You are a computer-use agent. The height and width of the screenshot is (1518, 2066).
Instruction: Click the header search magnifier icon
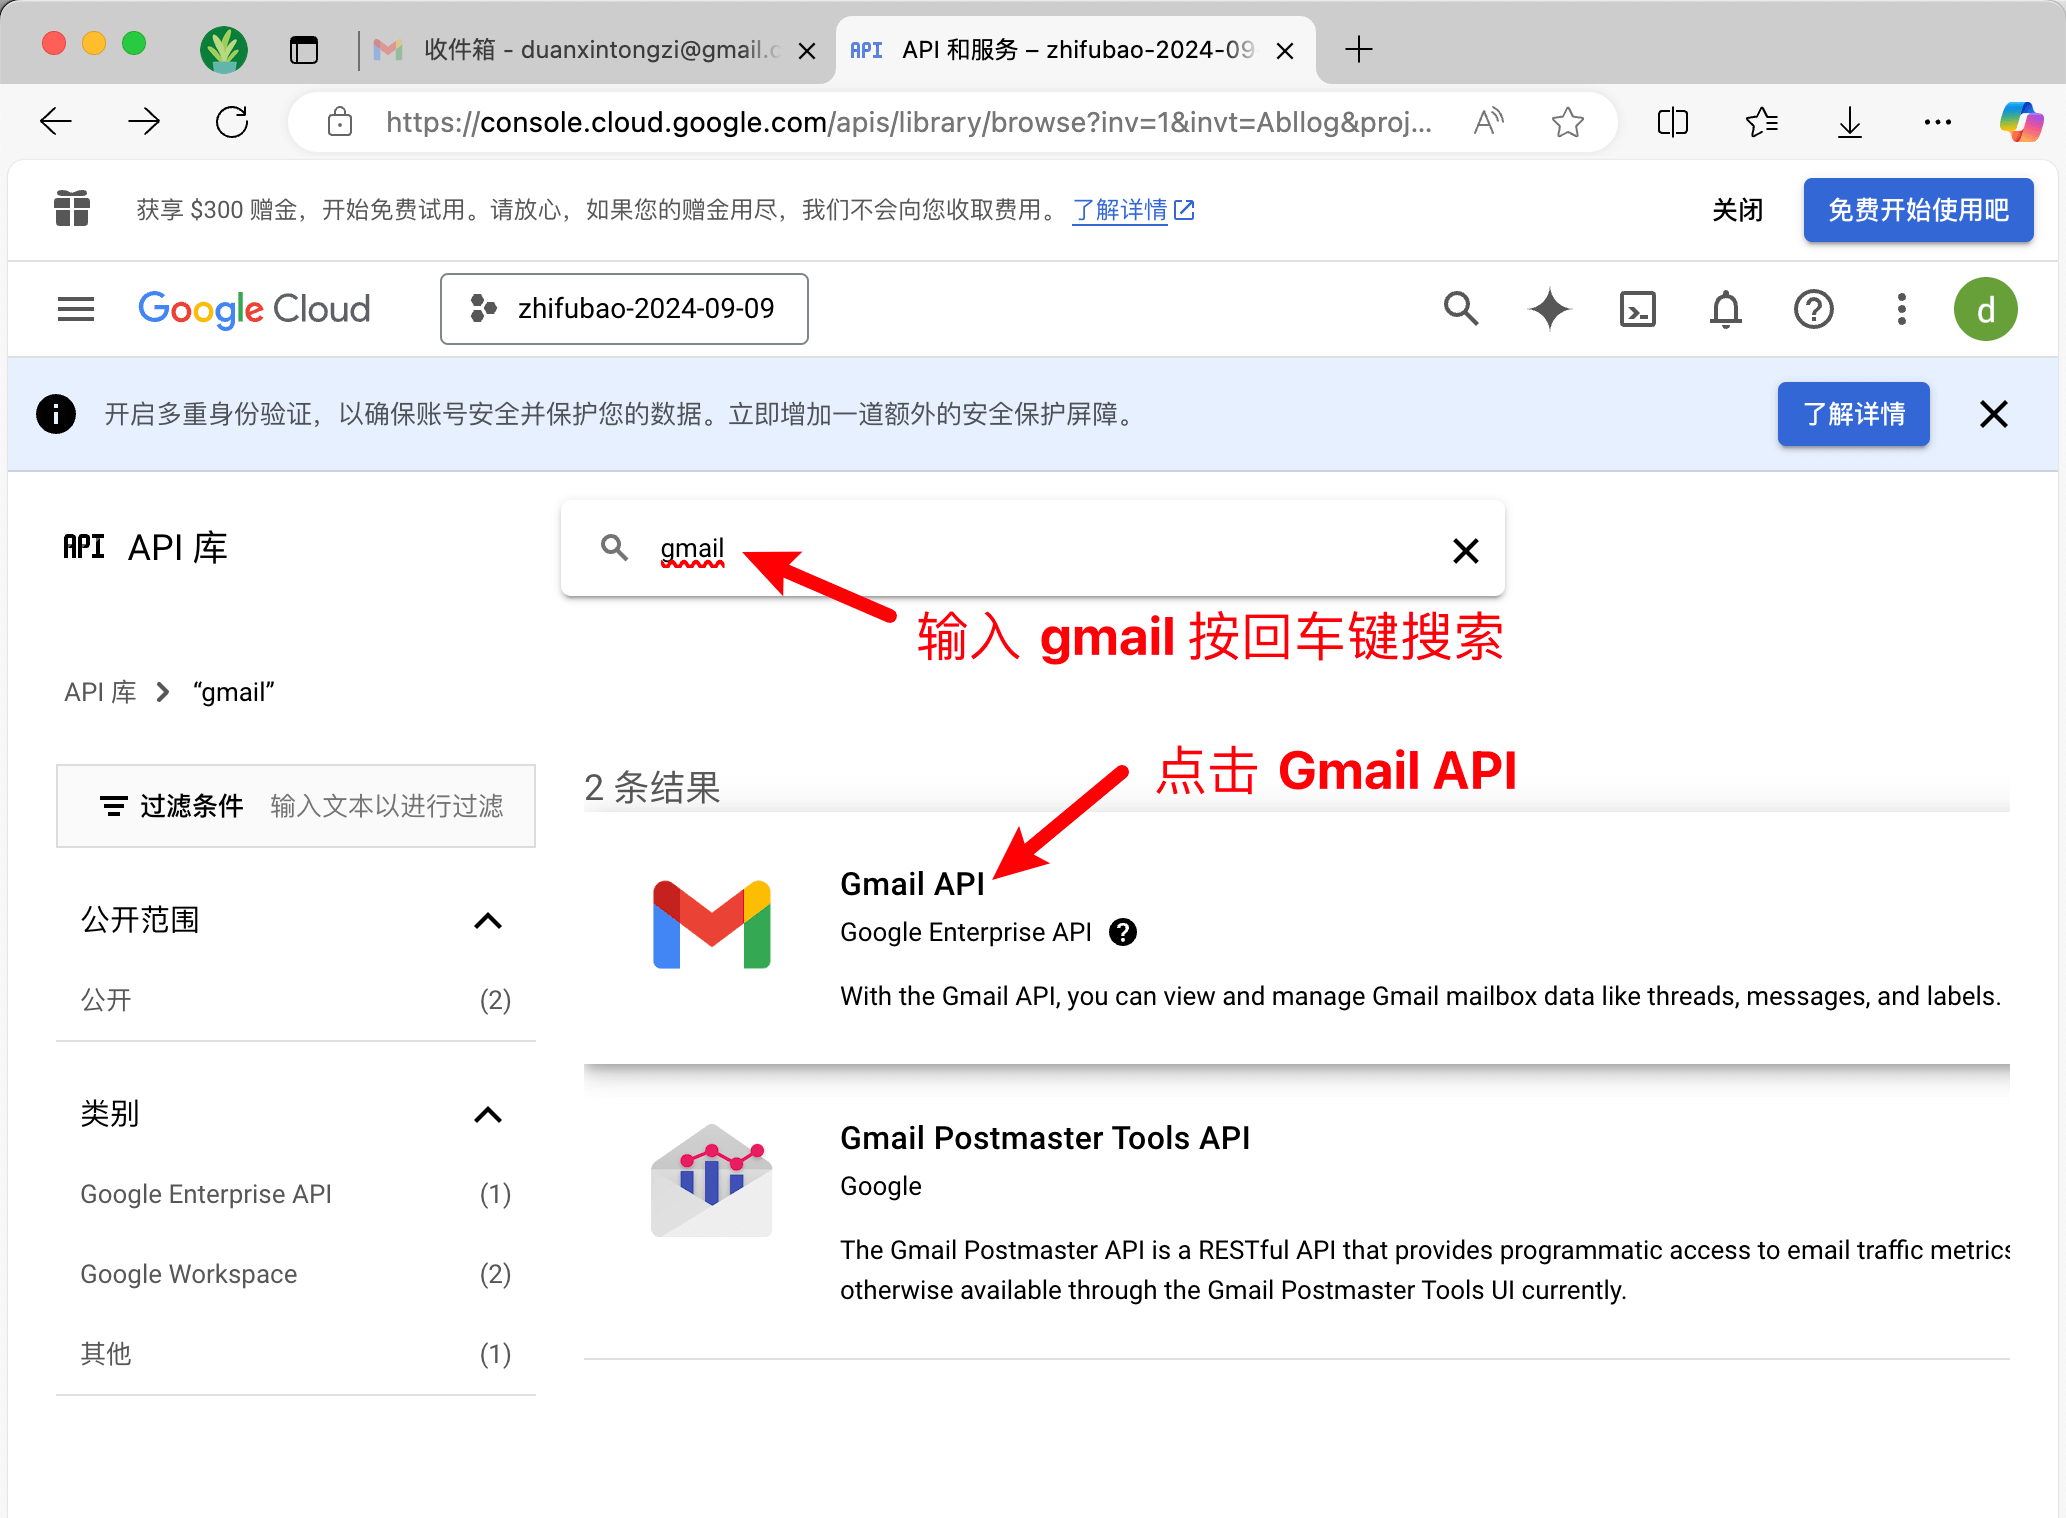pos(1461,309)
